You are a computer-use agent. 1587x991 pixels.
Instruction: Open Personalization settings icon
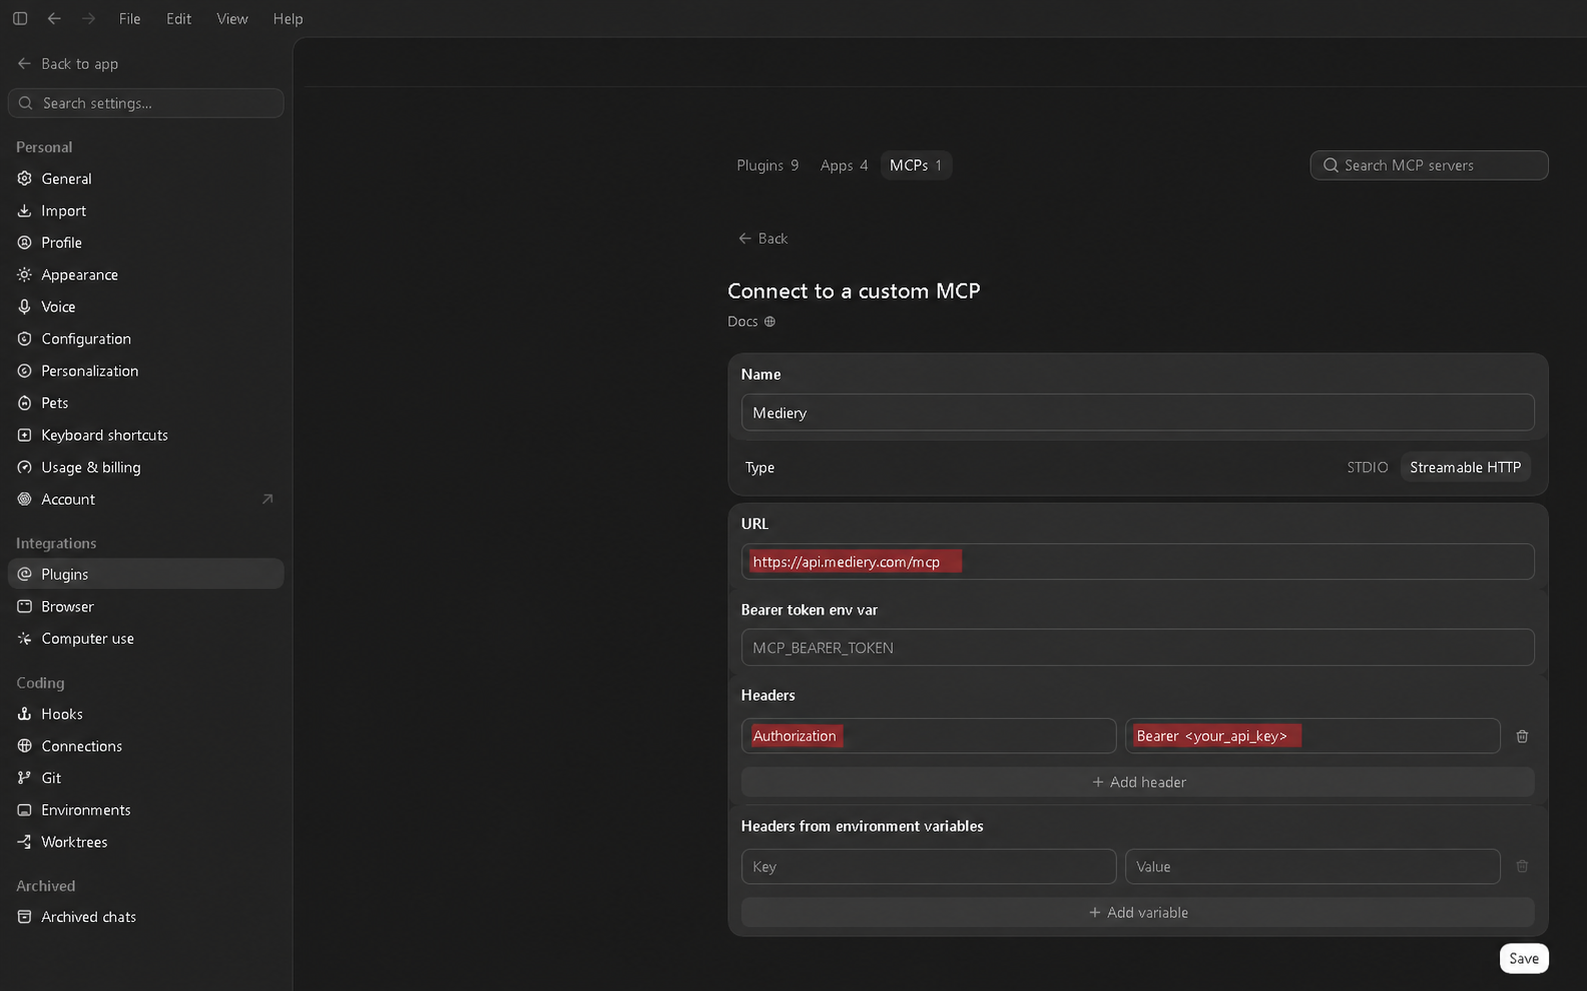(x=25, y=371)
